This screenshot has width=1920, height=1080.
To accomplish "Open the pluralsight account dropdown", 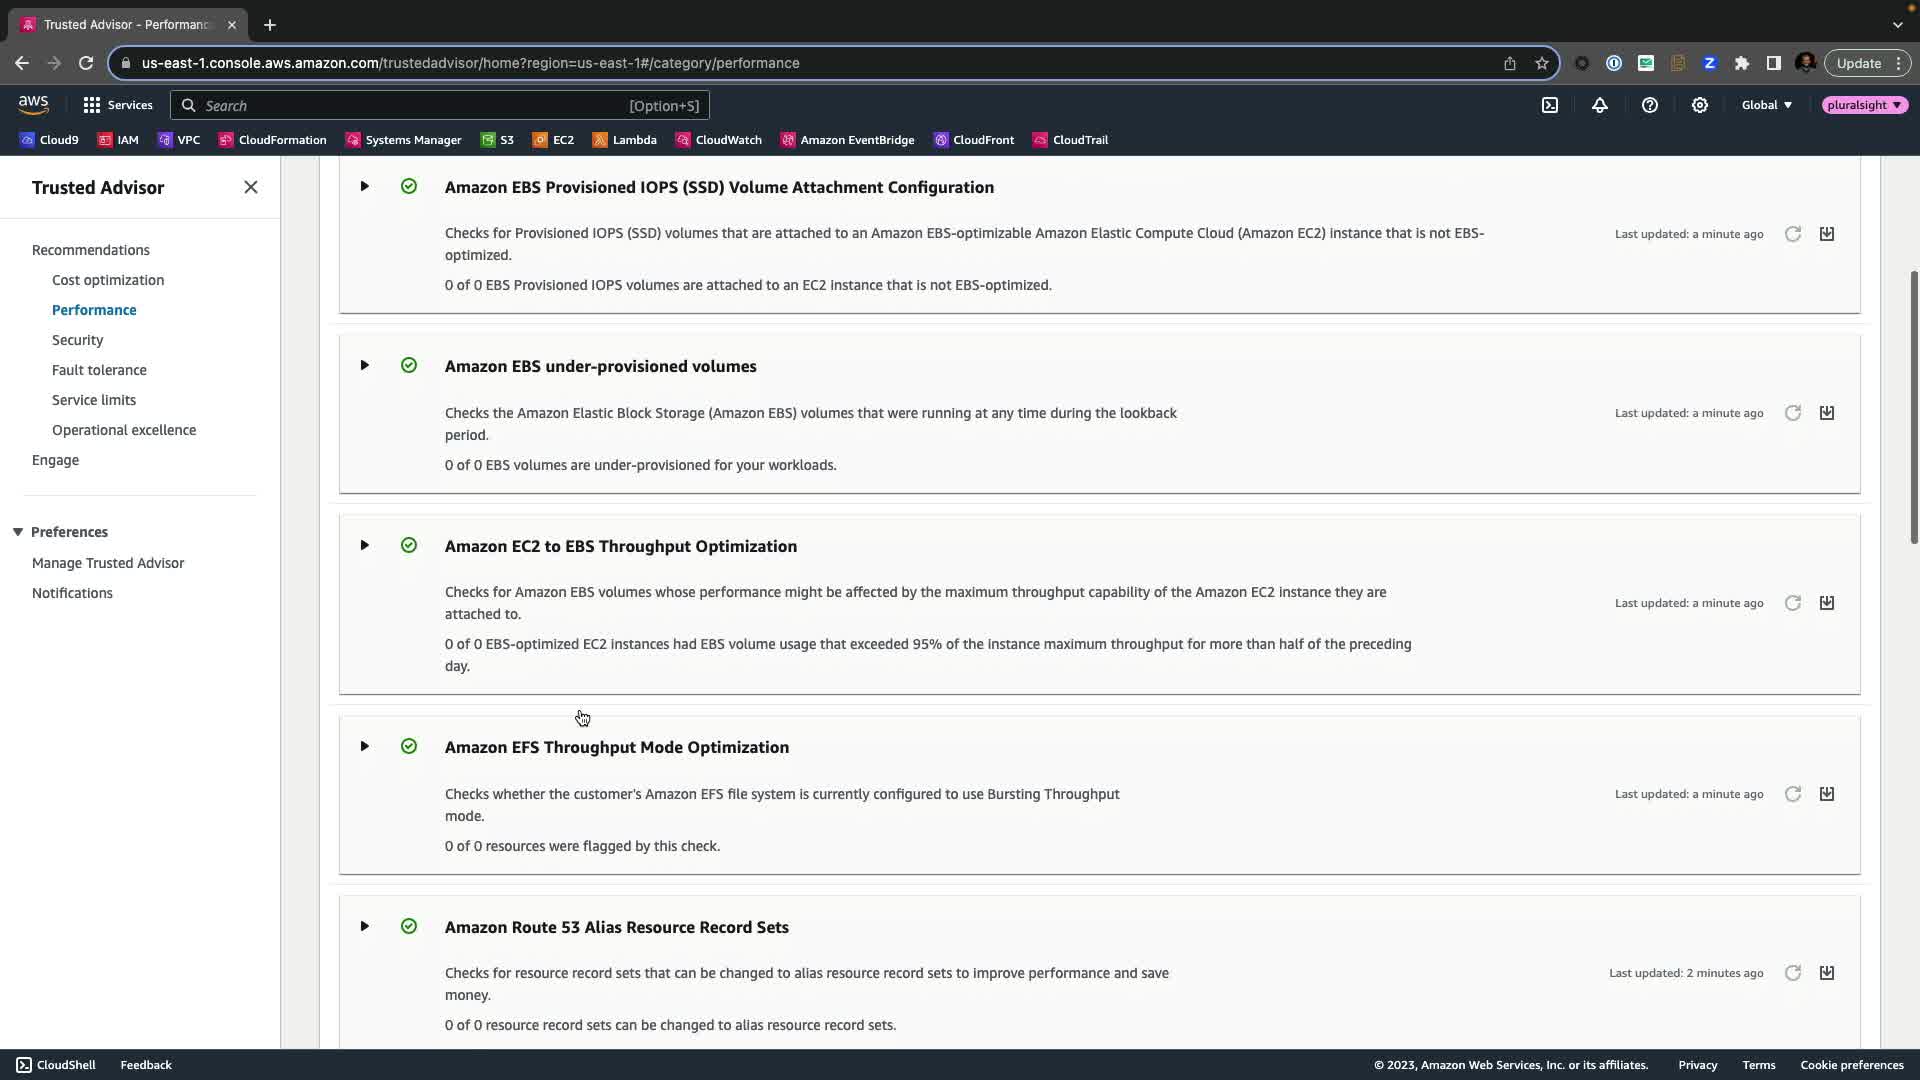I will [1864, 105].
